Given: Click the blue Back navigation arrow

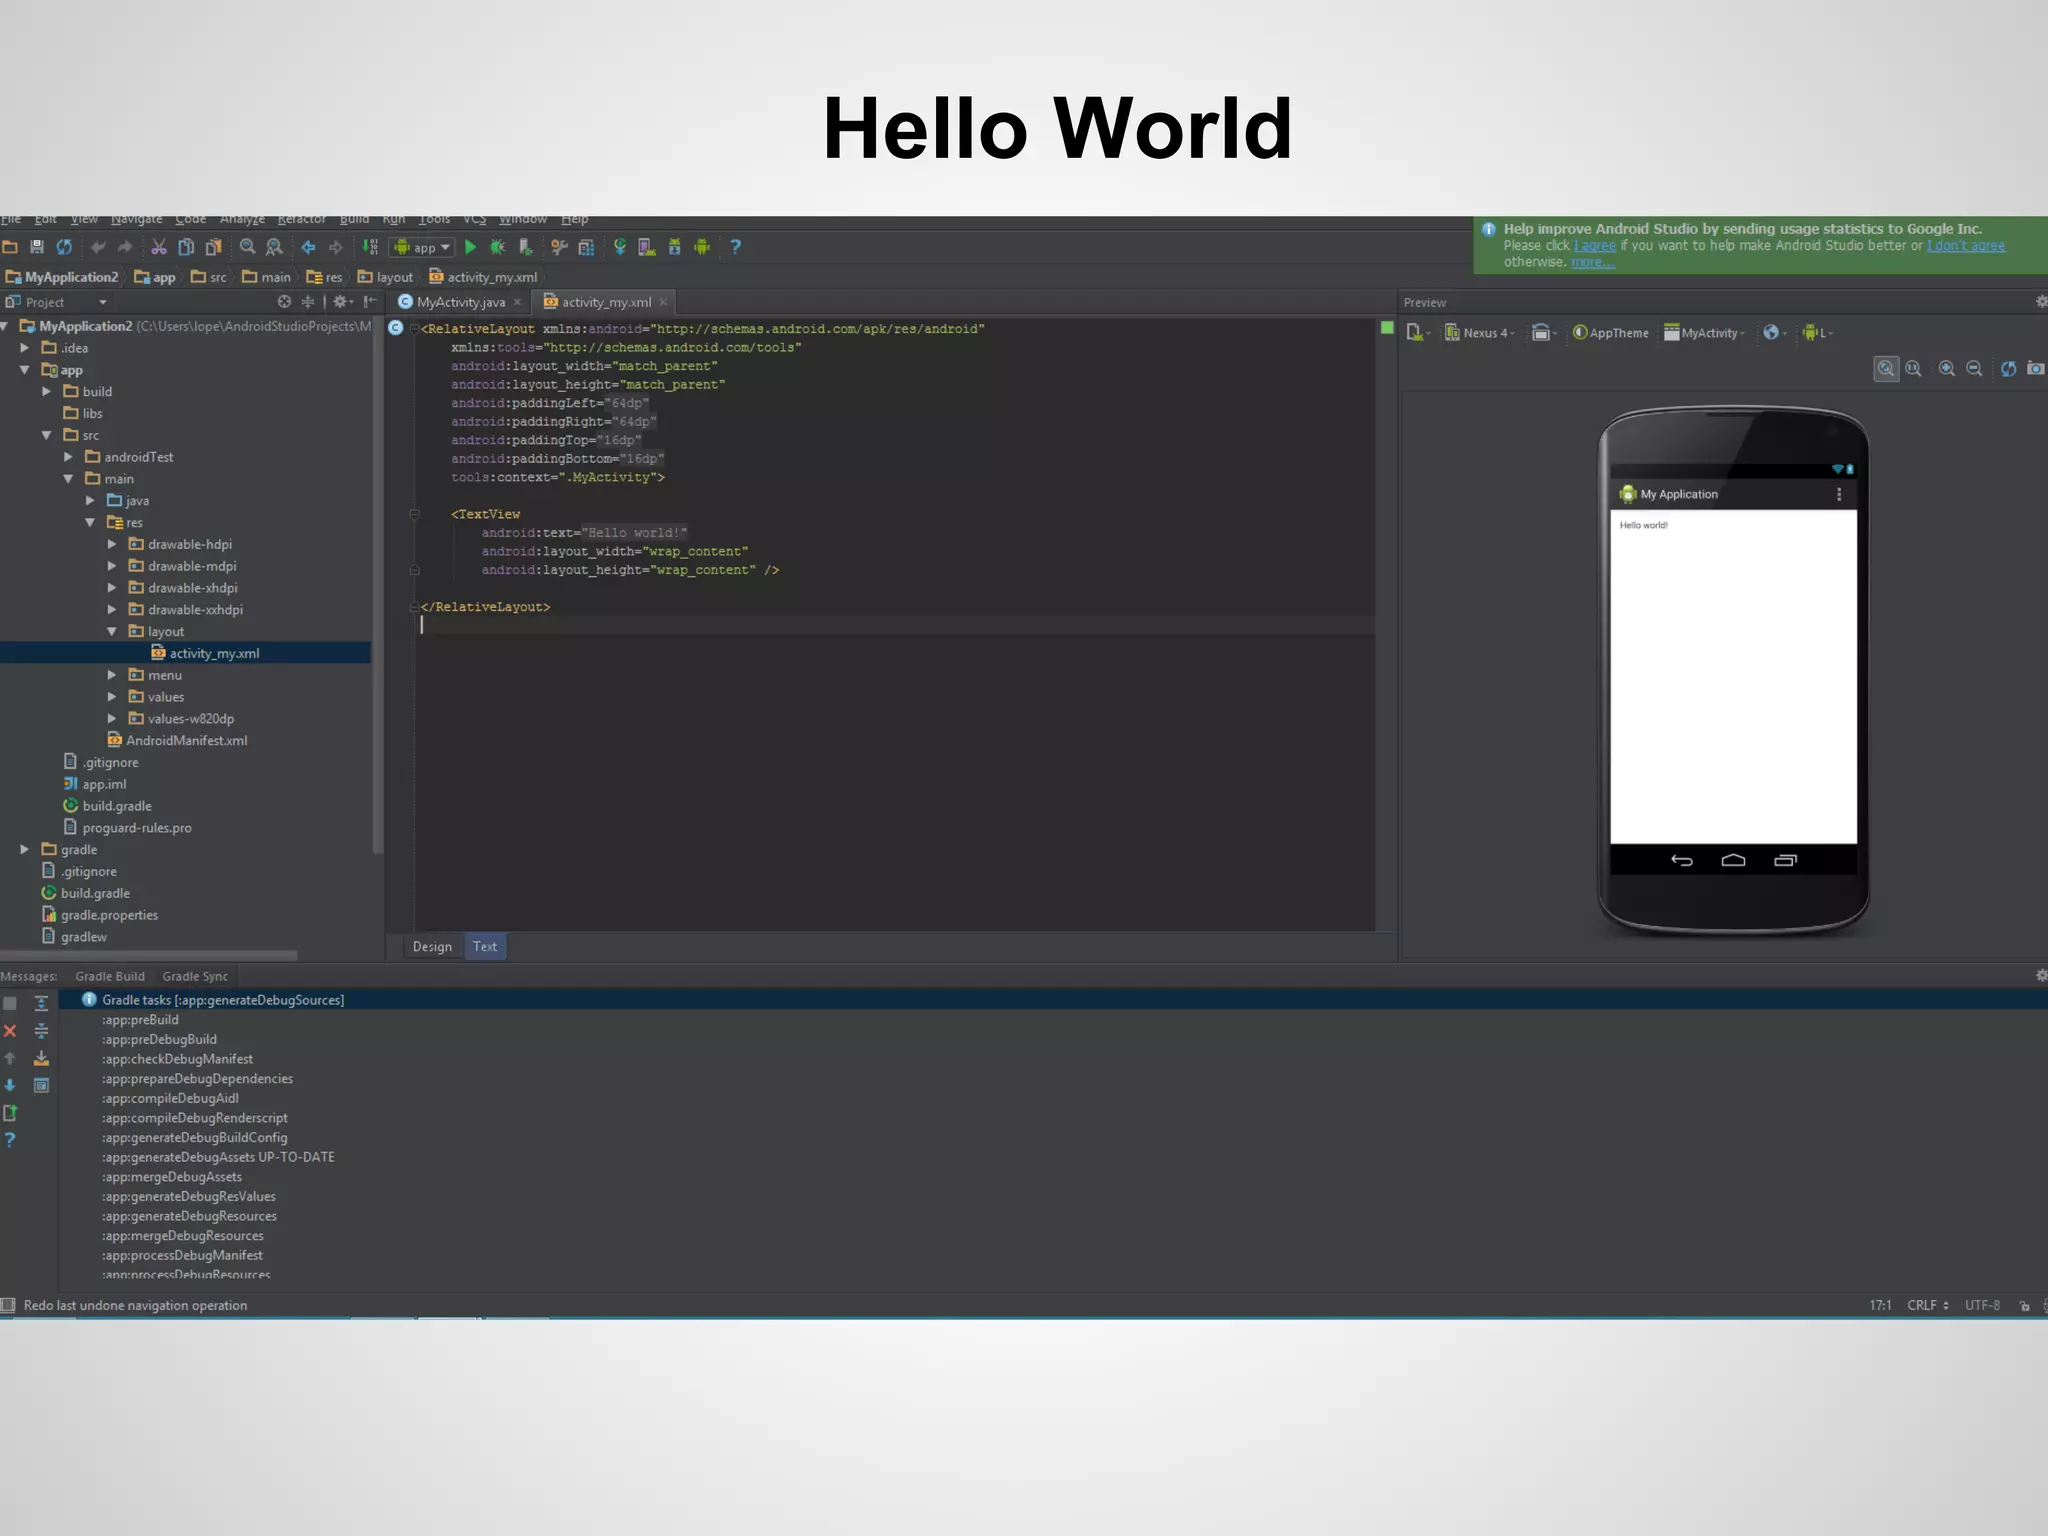Looking at the screenshot, I should 308,247.
